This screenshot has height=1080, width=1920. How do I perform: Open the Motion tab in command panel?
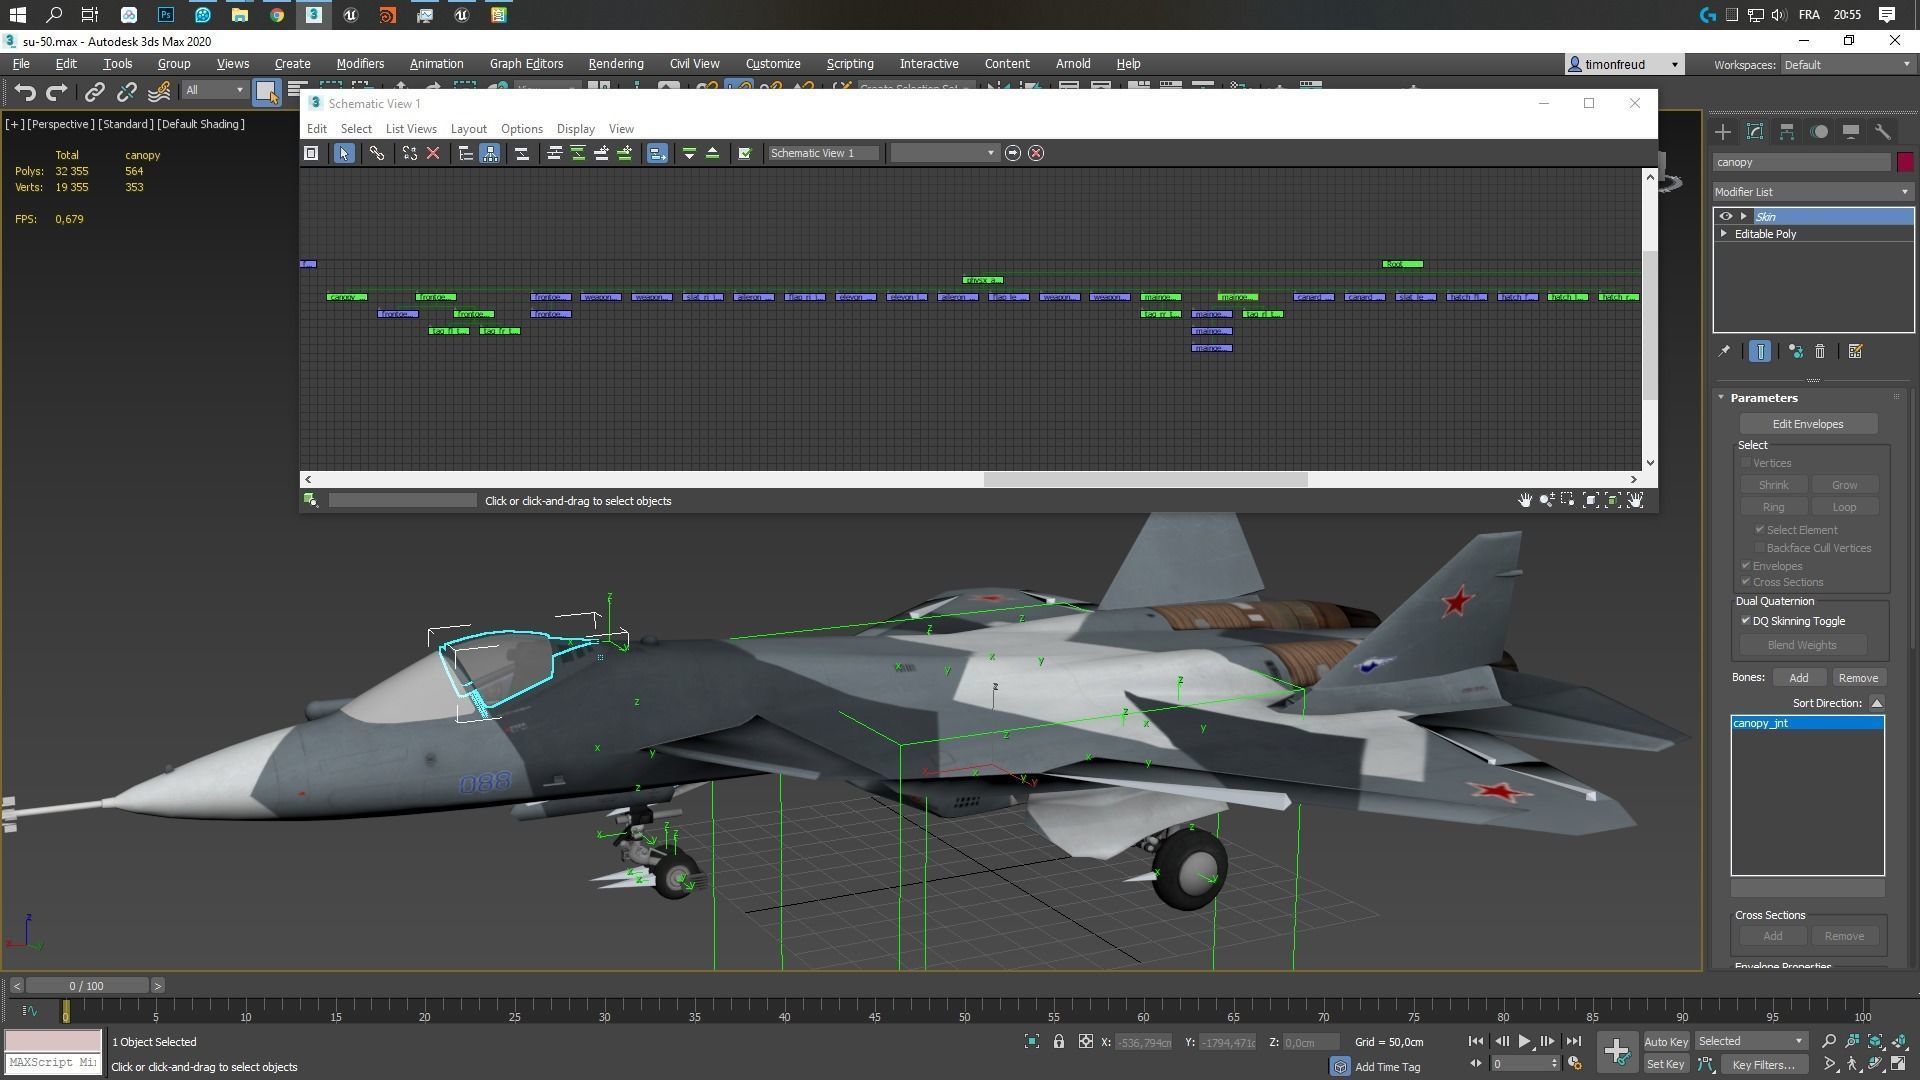(x=1819, y=132)
